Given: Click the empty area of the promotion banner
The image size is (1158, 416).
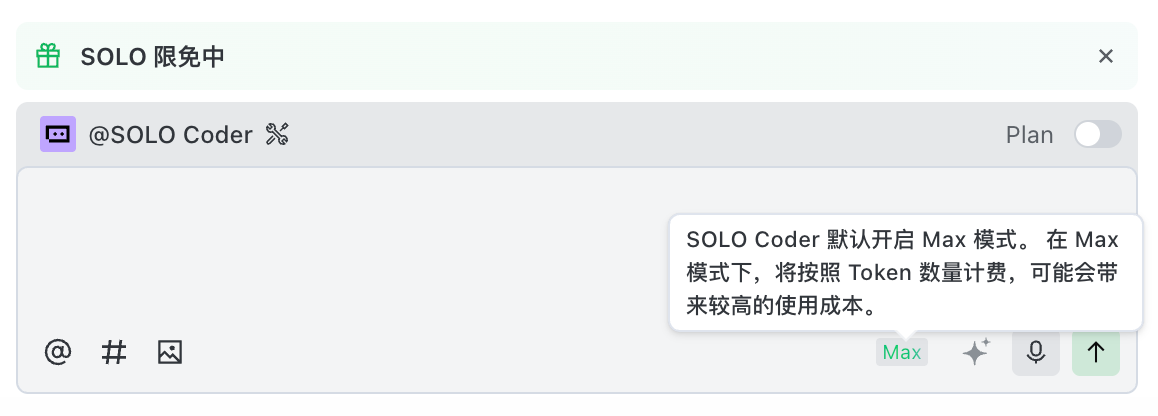Looking at the screenshot, I should (x=650, y=56).
